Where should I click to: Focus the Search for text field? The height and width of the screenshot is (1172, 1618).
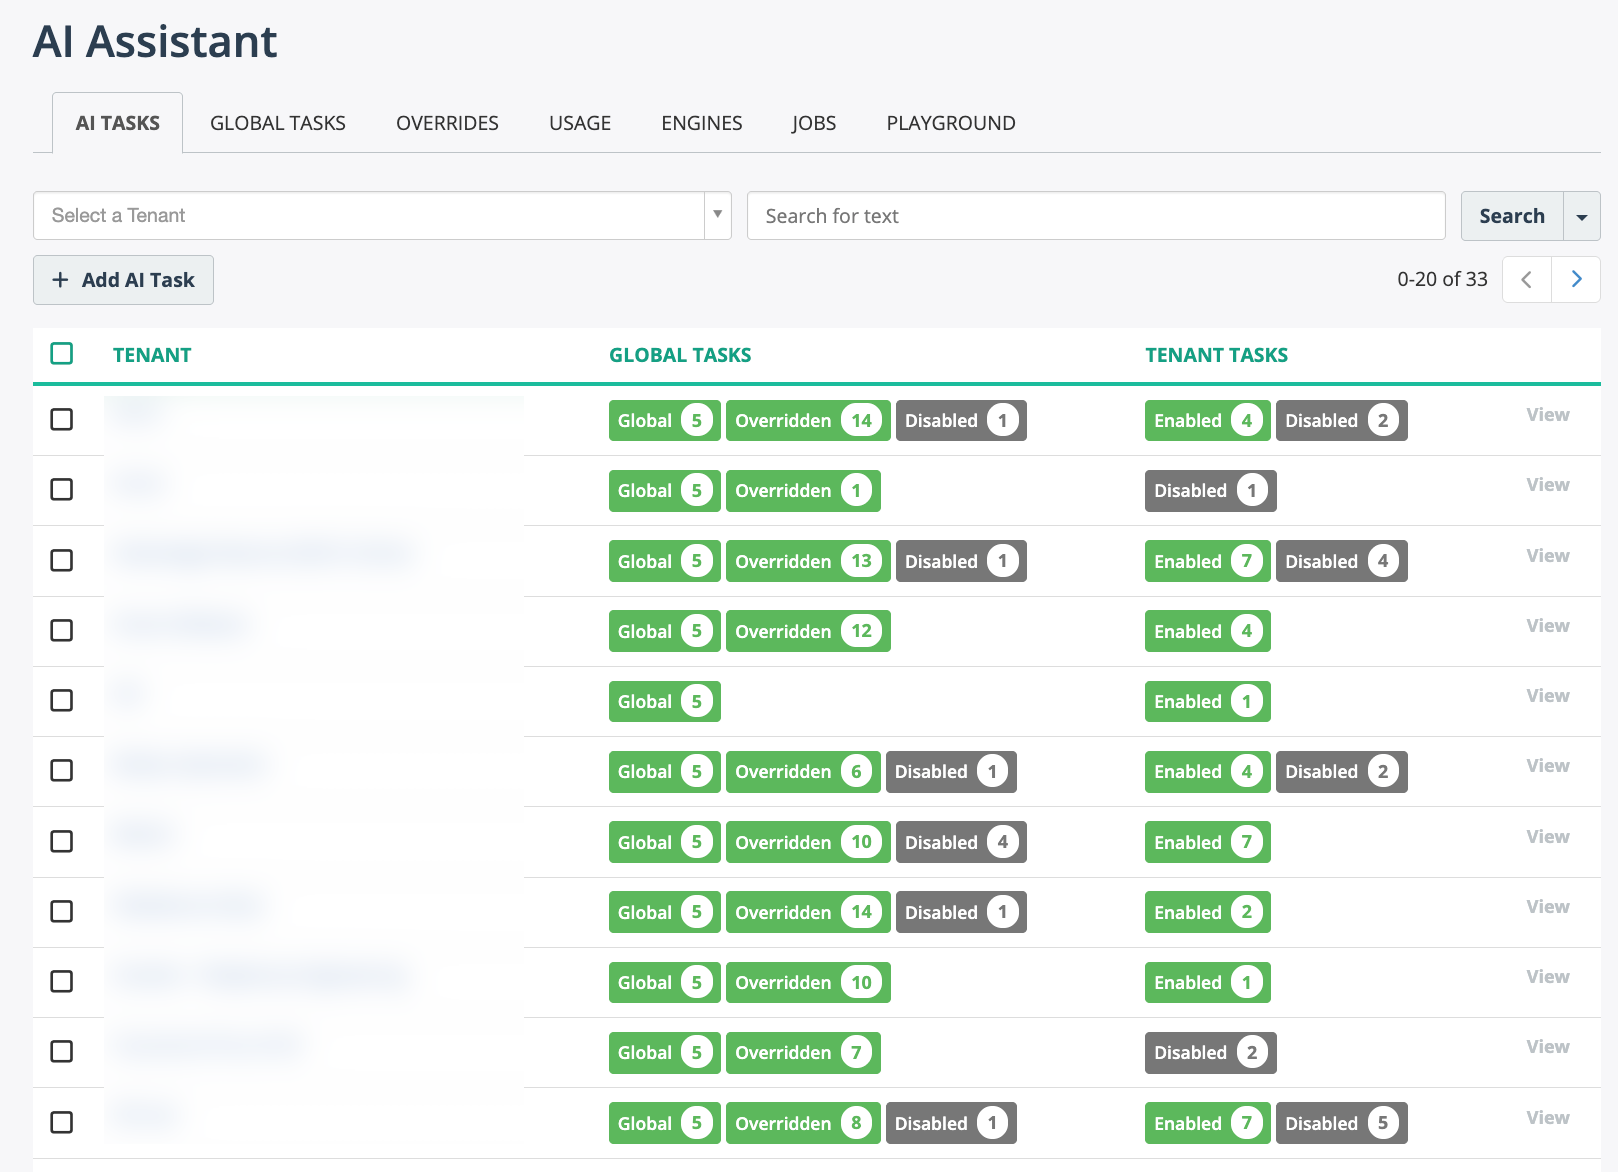pyautogui.click(x=1095, y=216)
